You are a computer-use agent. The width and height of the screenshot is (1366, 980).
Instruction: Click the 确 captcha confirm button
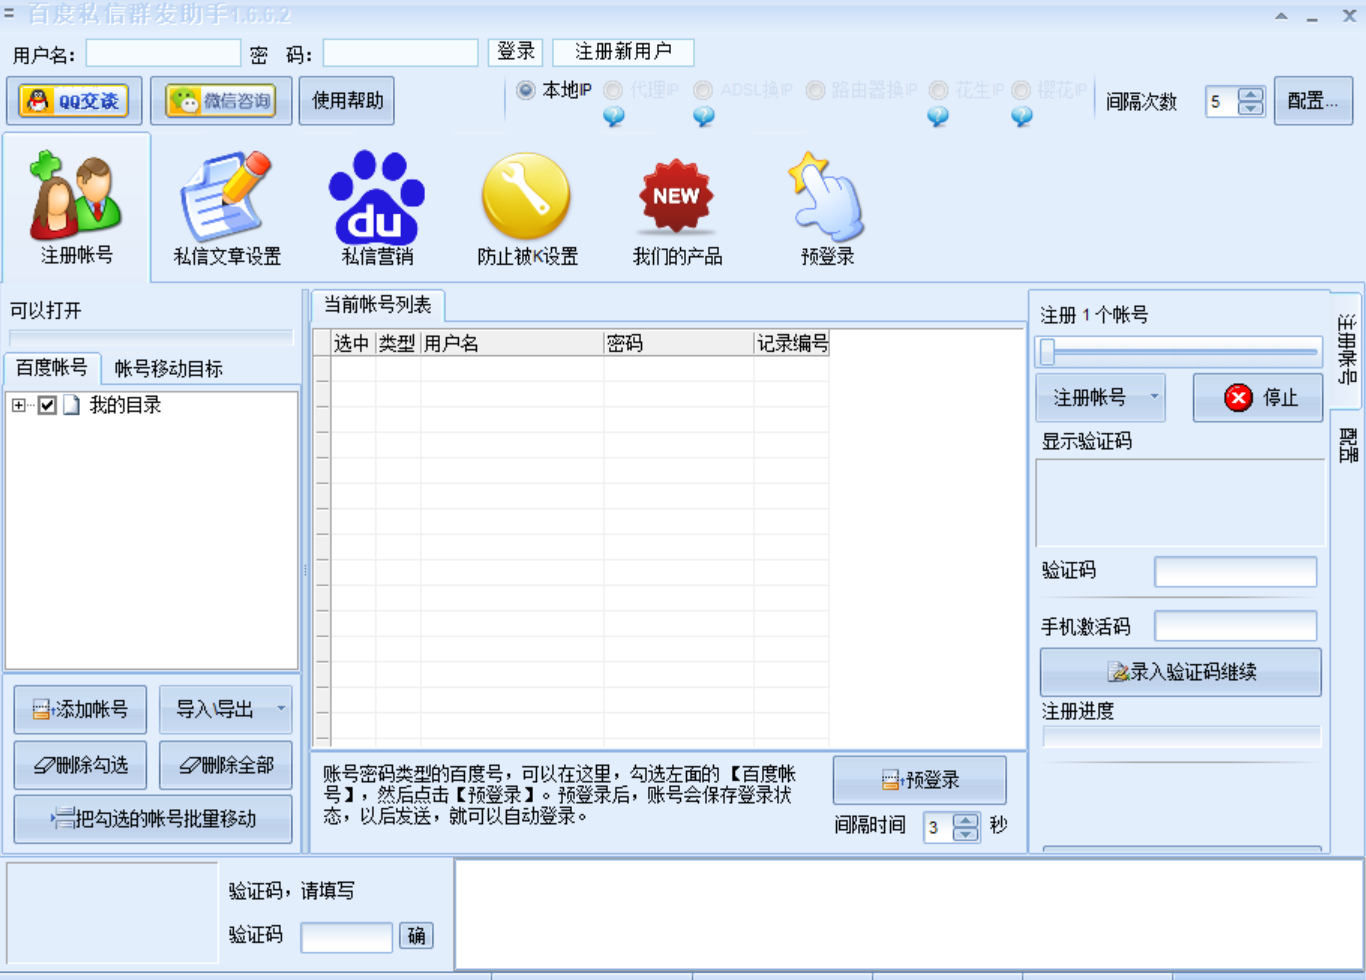coord(416,936)
